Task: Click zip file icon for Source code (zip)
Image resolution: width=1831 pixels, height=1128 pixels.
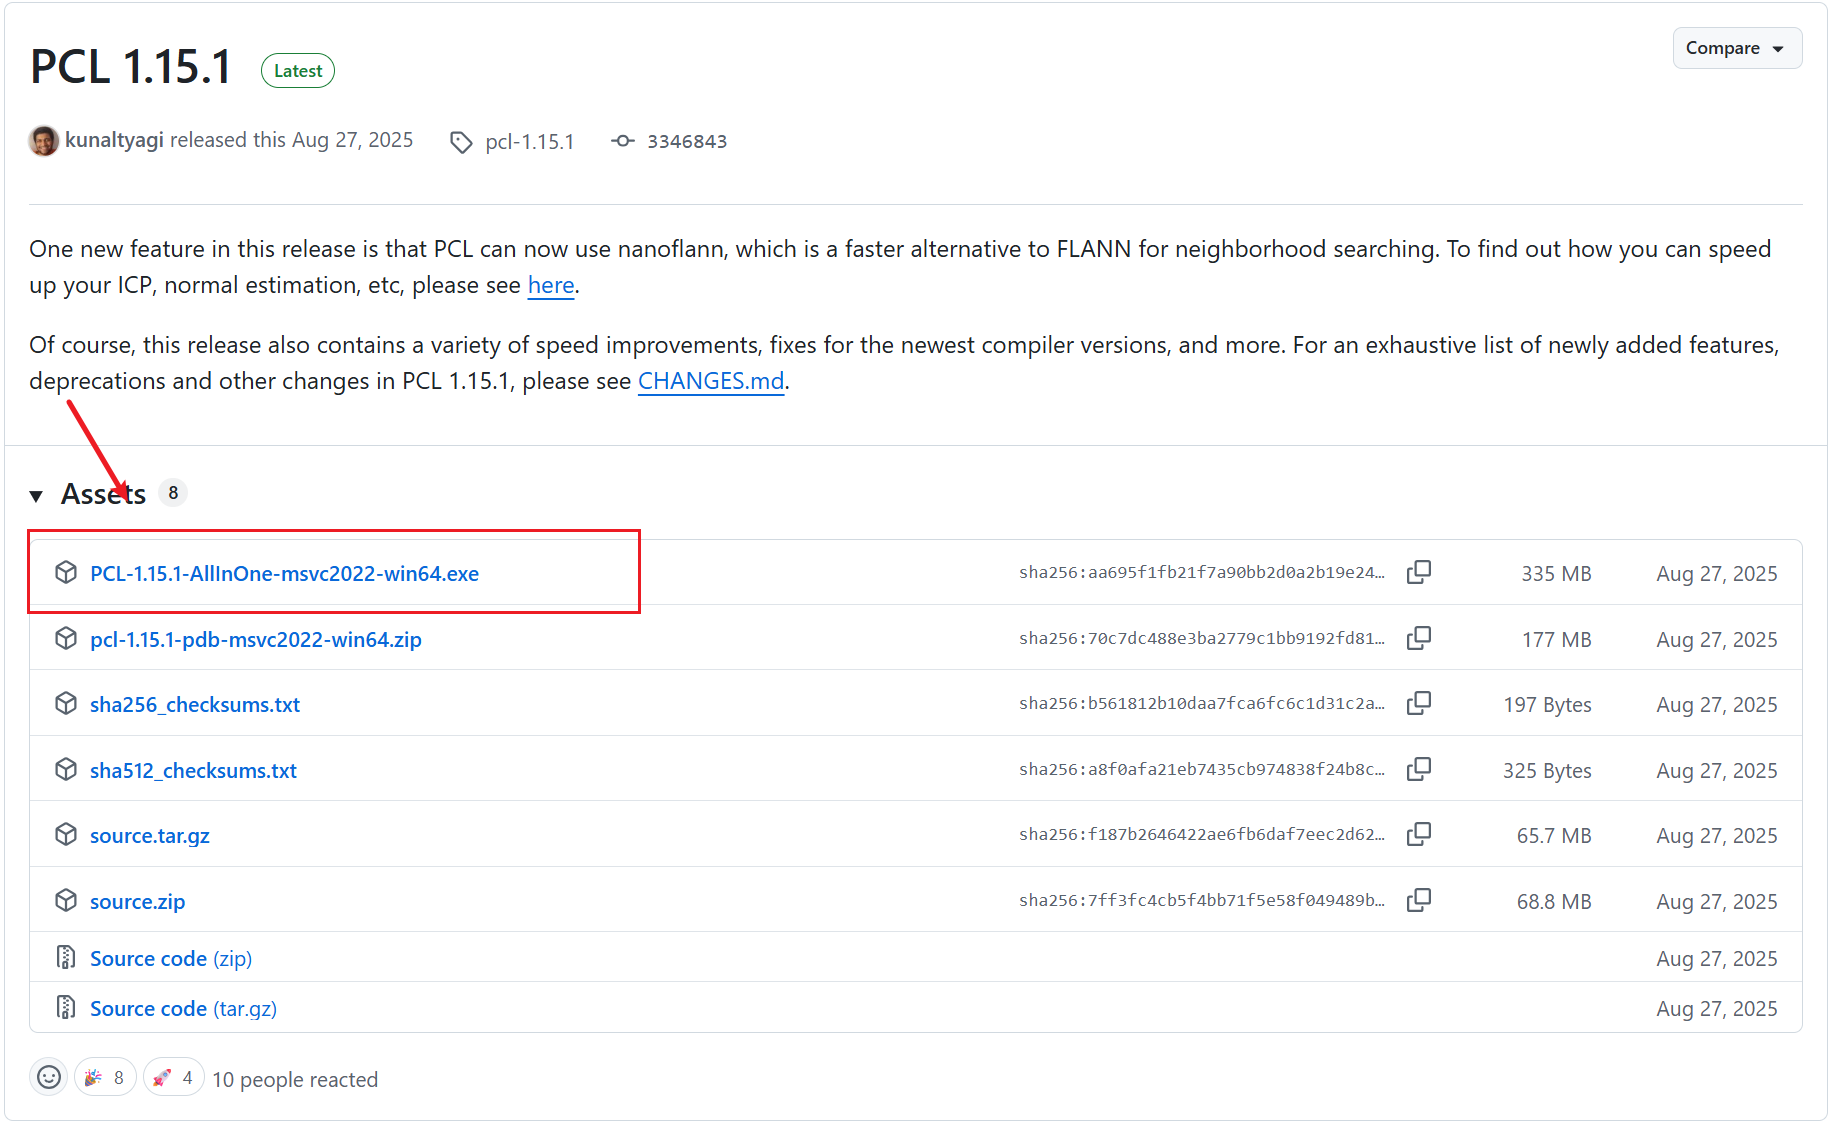Action: click(66, 957)
